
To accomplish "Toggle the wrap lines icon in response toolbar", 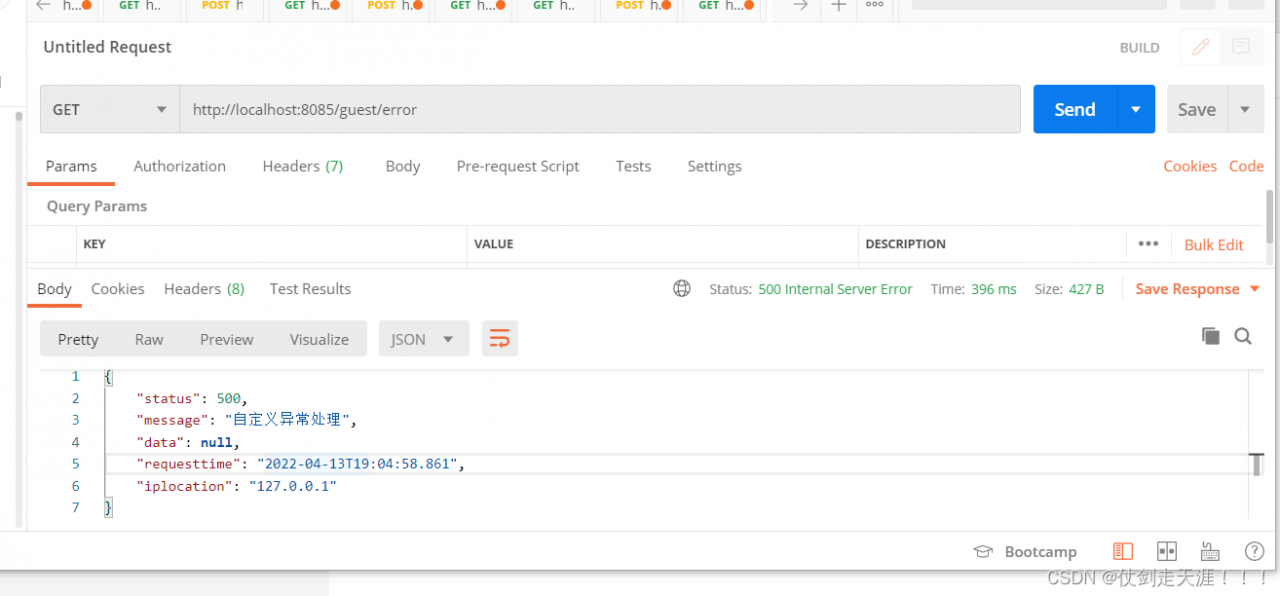I will (x=499, y=339).
